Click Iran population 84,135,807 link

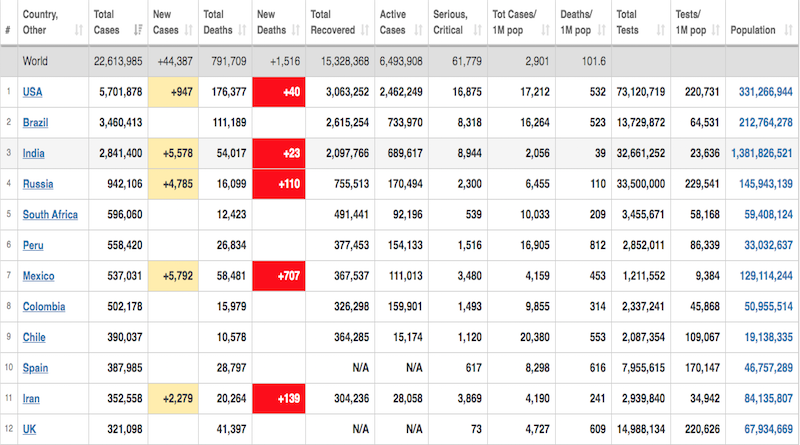click(x=768, y=399)
